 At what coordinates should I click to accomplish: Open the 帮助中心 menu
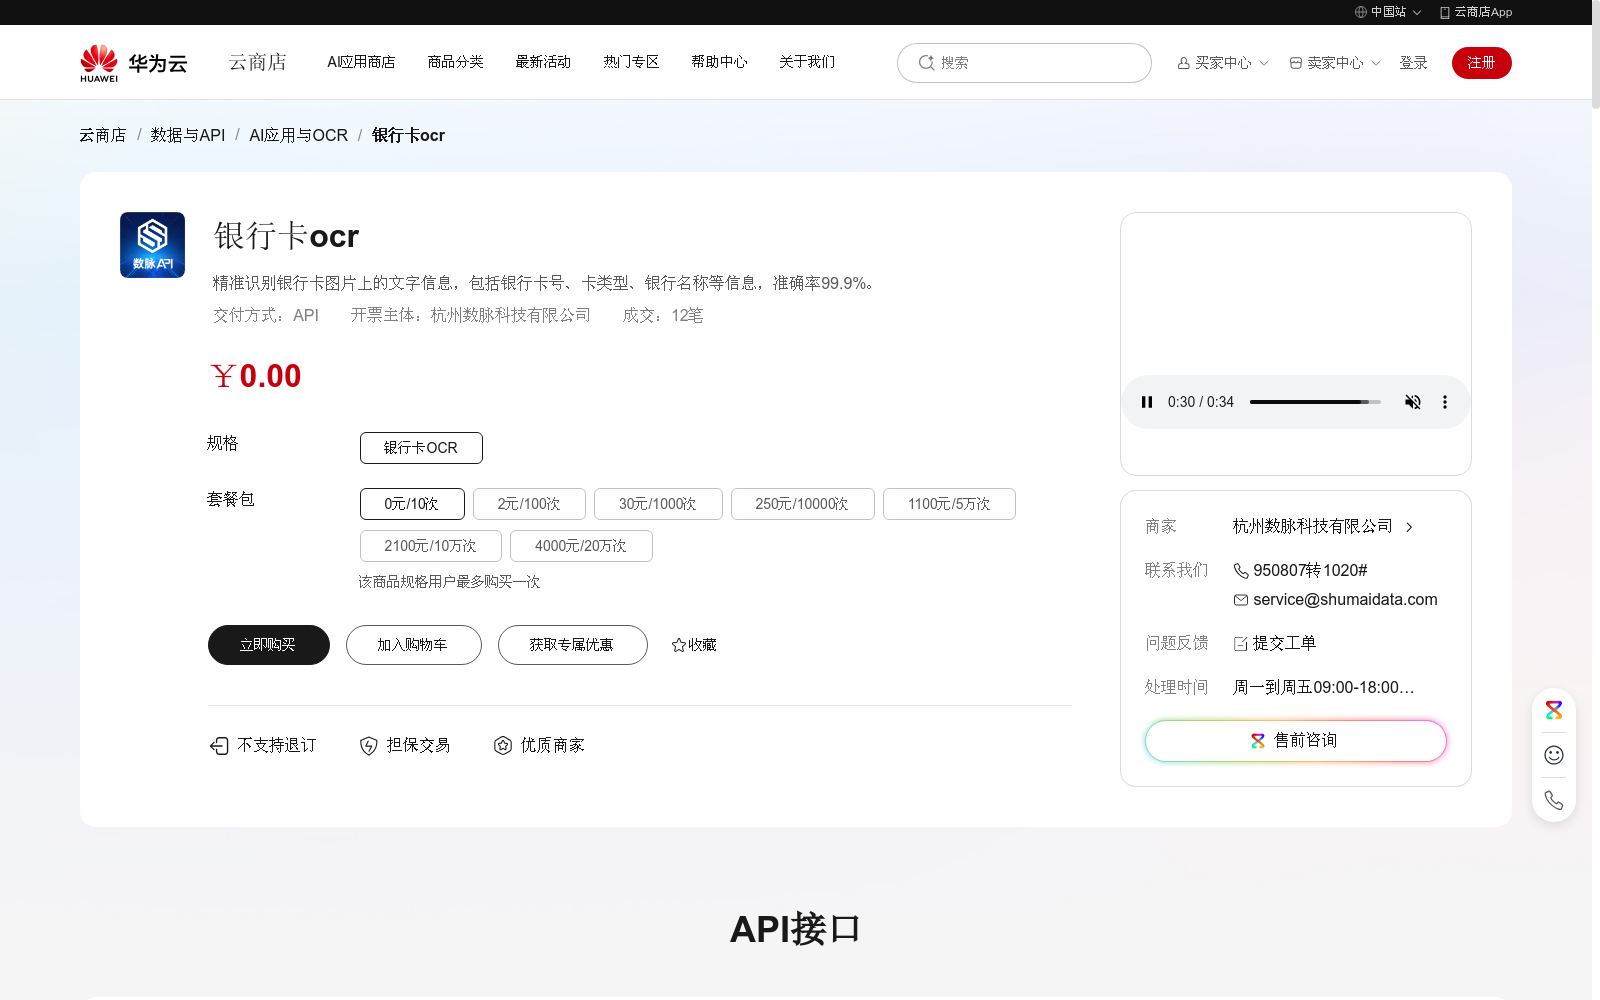click(x=719, y=62)
